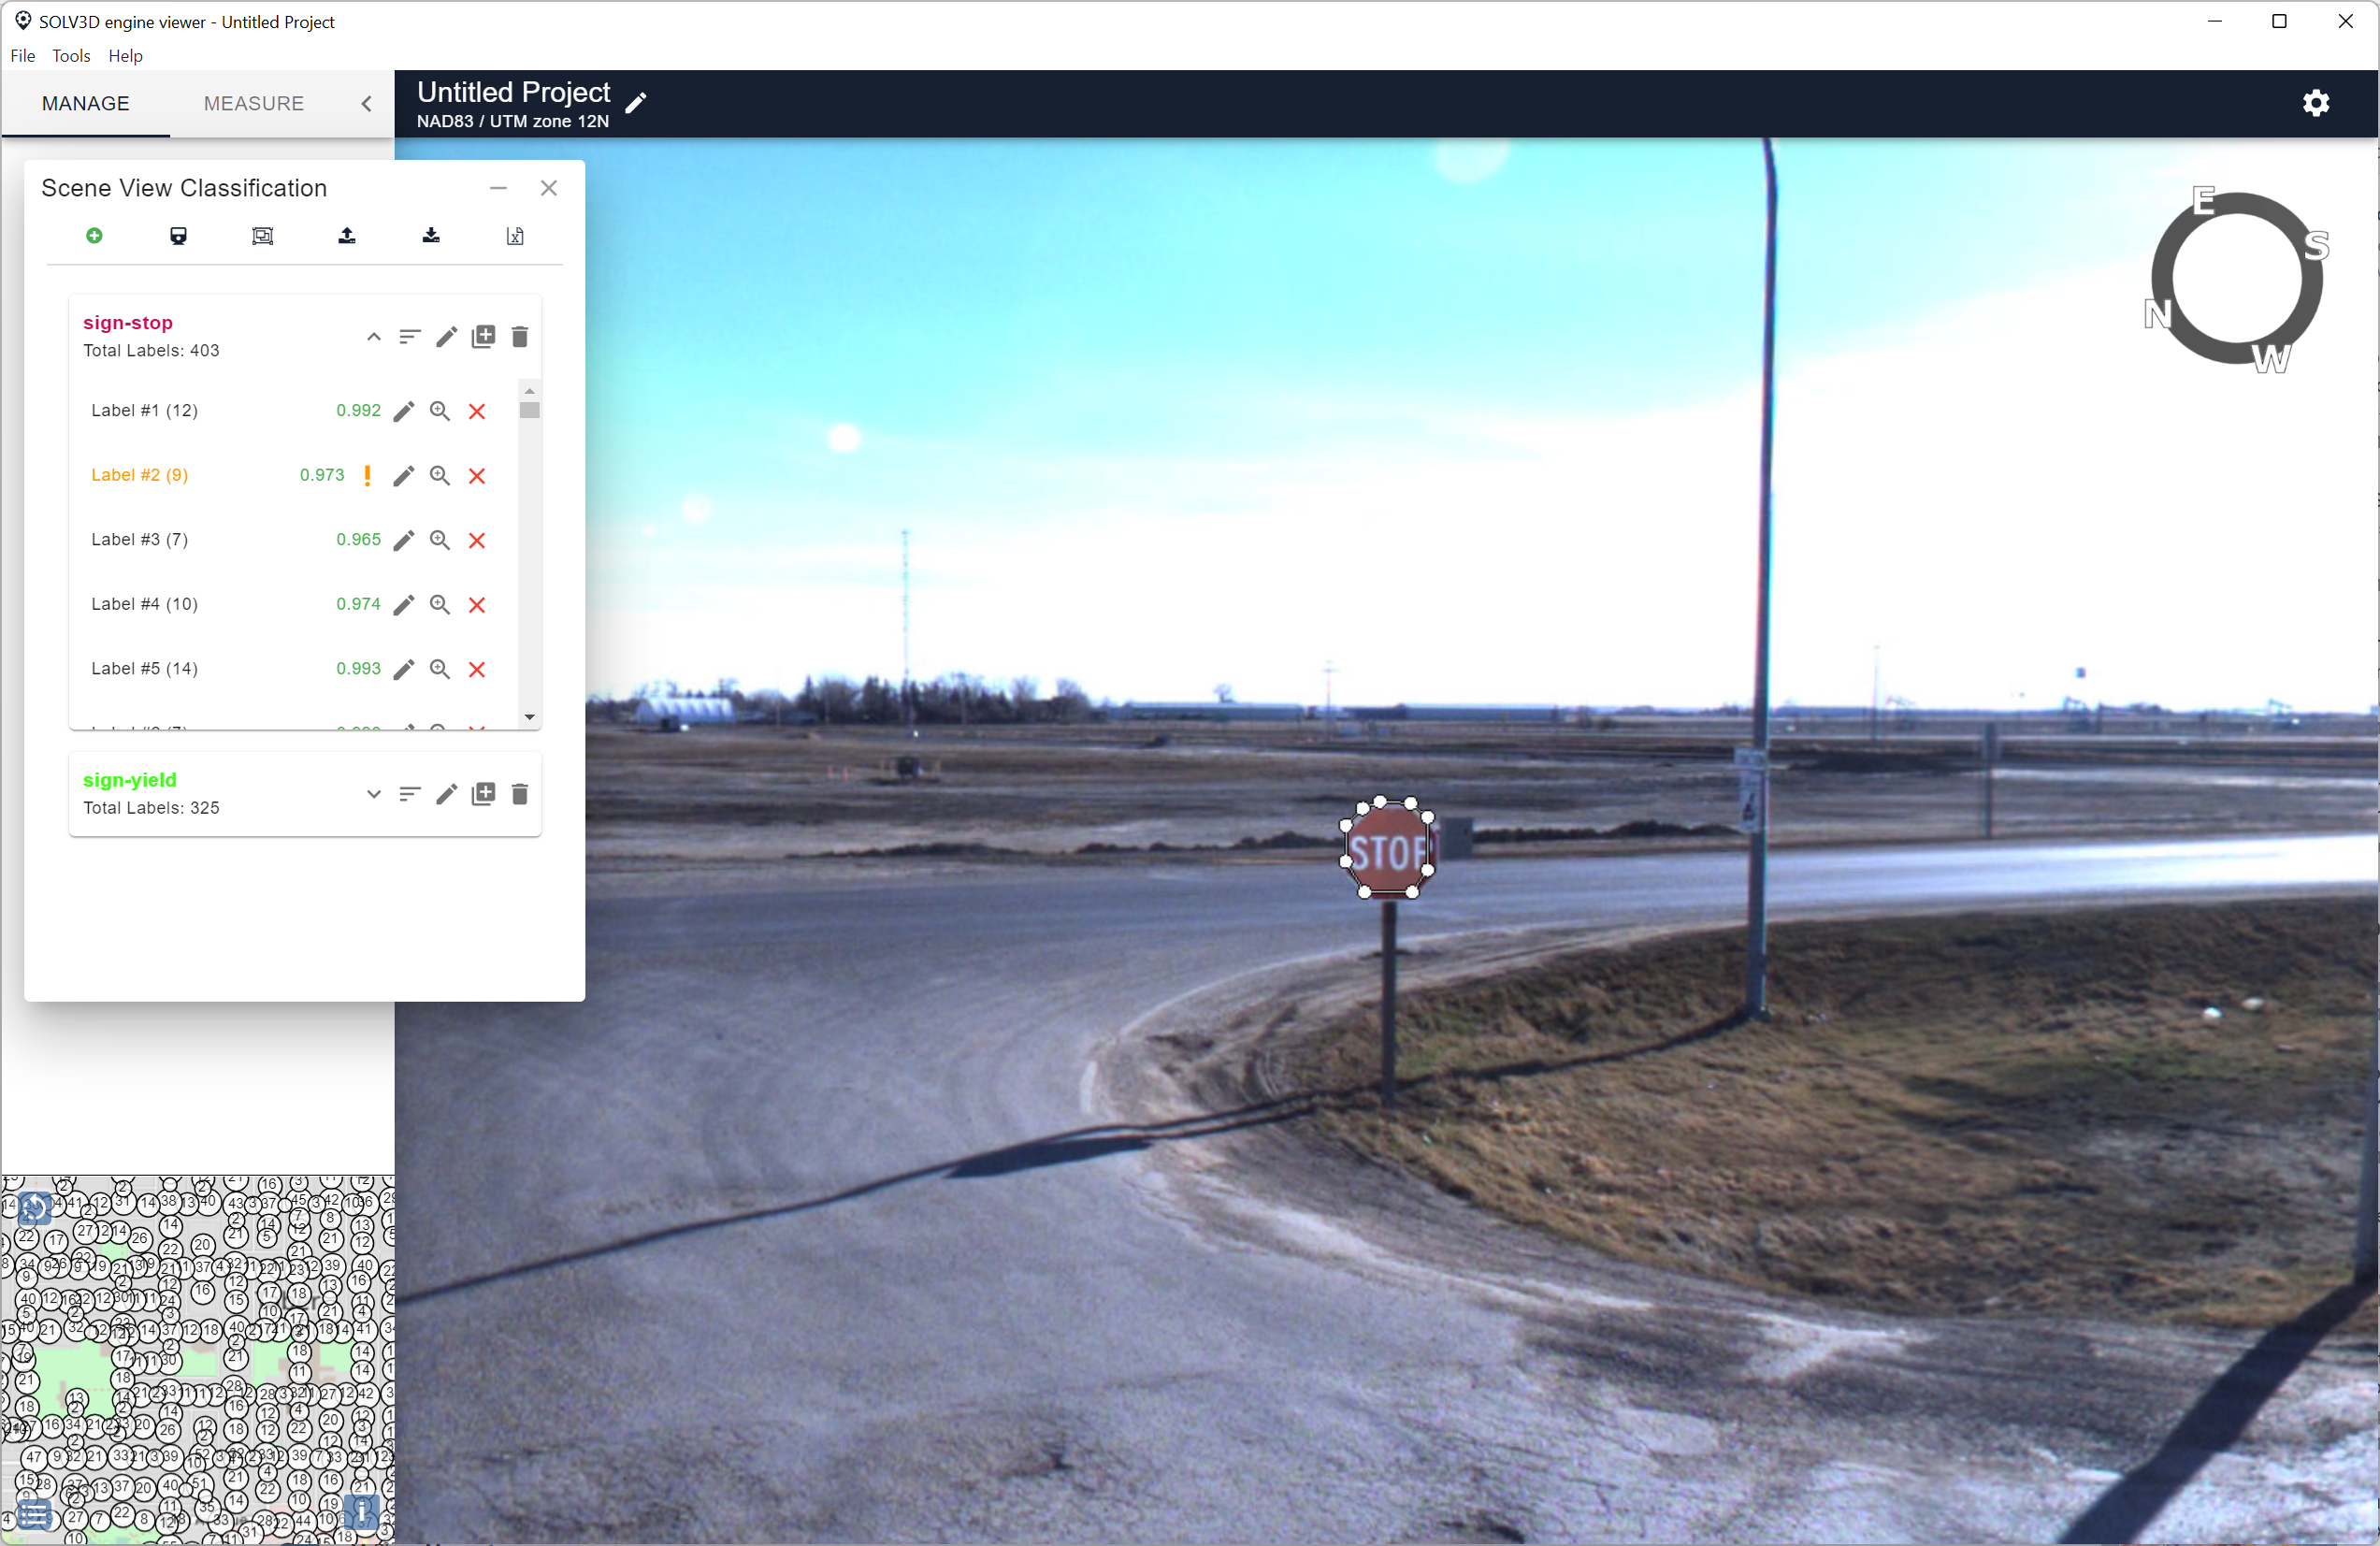Screen dimensions: 2380x1546
Task: Select Label #4 (10) row
Action: click(x=293, y=605)
